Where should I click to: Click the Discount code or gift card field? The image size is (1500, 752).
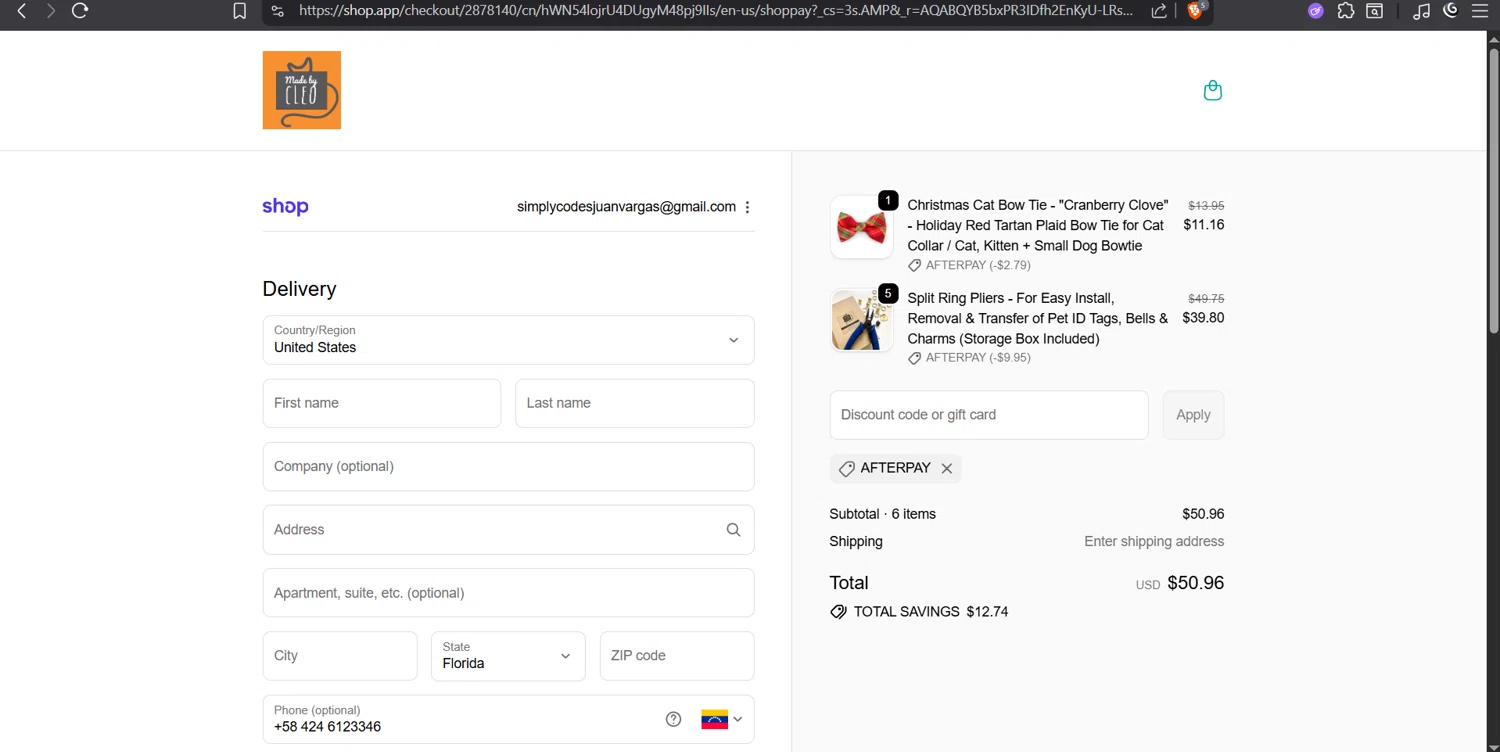point(989,415)
